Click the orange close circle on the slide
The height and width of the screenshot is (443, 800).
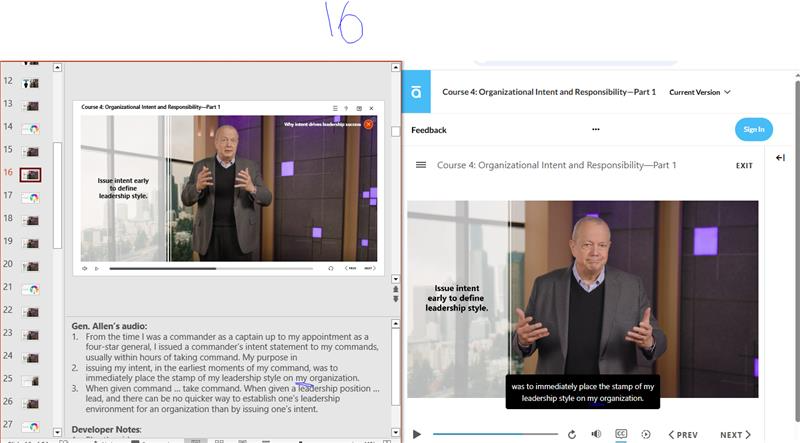[x=368, y=124]
